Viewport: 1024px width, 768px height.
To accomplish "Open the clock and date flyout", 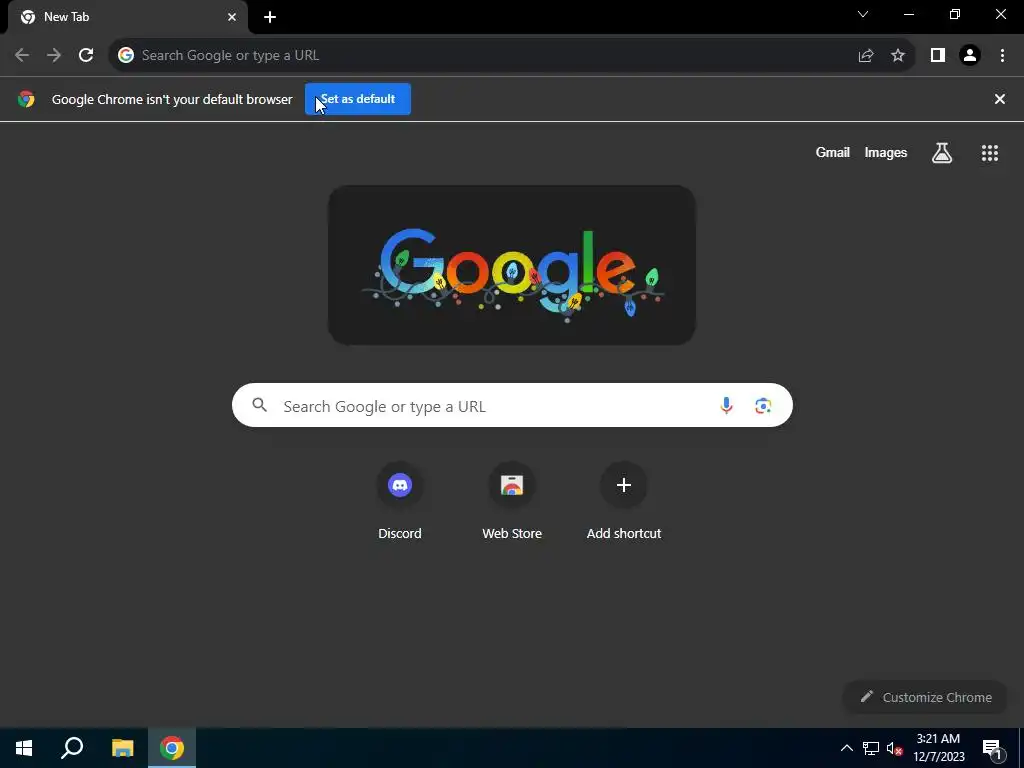I will pyautogui.click(x=938, y=748).
